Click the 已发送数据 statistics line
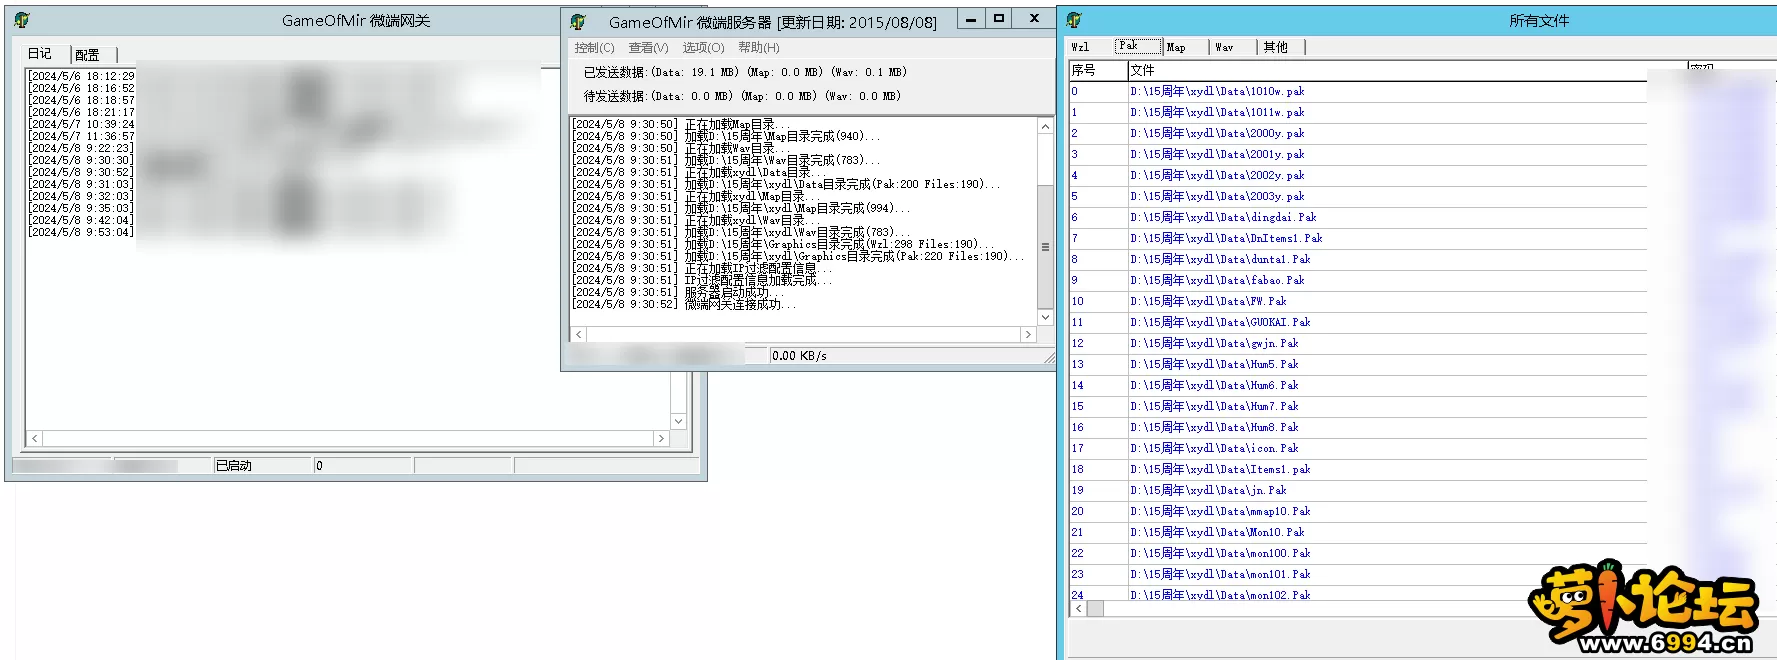1777x660 pixels. pos(745,72)
